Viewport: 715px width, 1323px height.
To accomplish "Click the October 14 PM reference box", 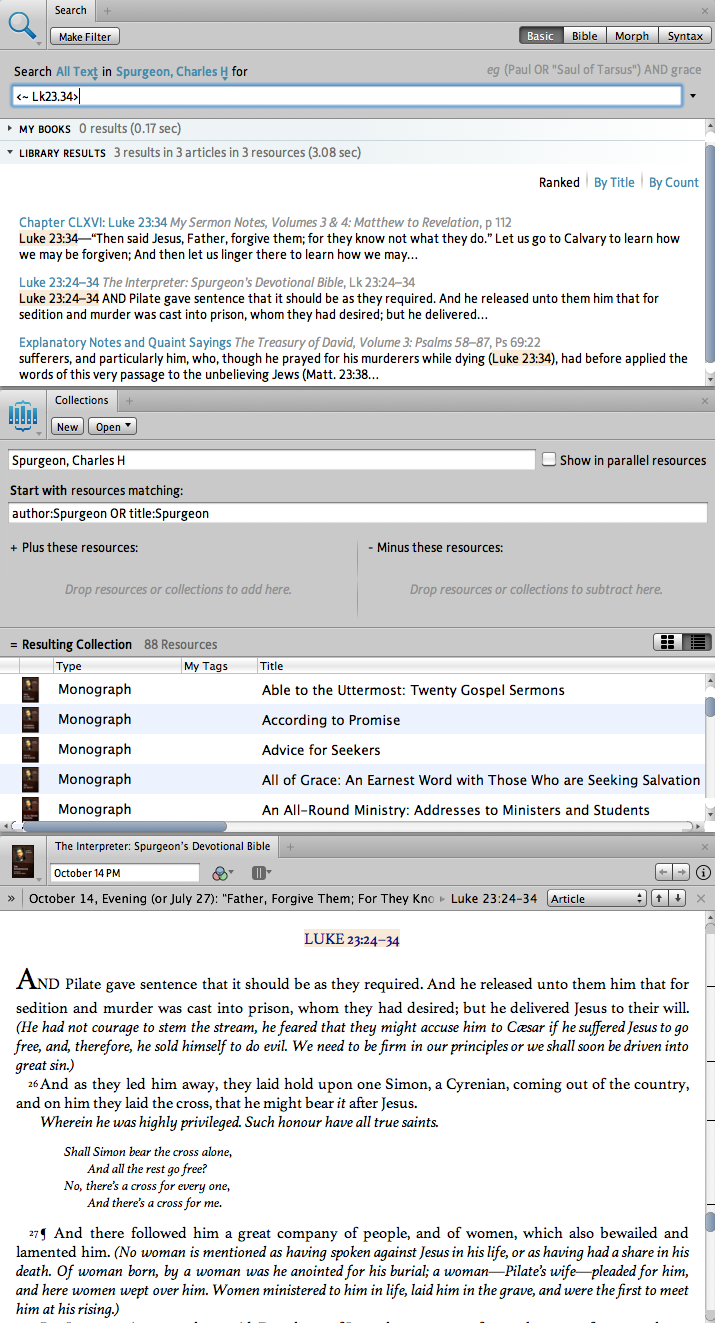I will [127, 873].
